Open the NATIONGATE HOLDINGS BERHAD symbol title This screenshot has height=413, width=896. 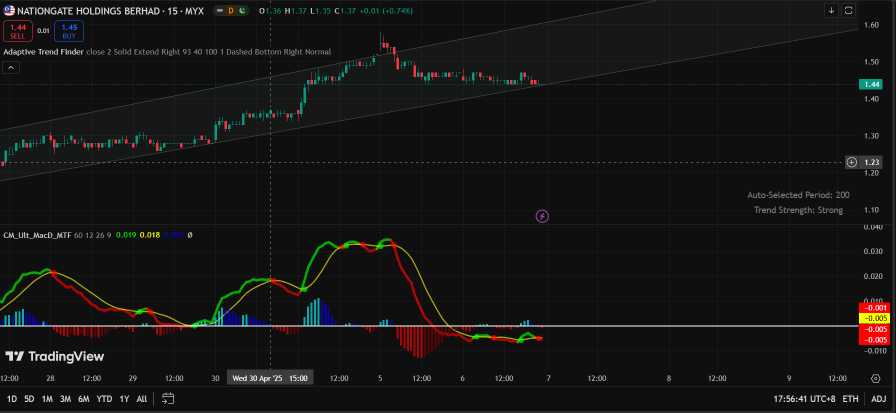click(x=111, y=11)
